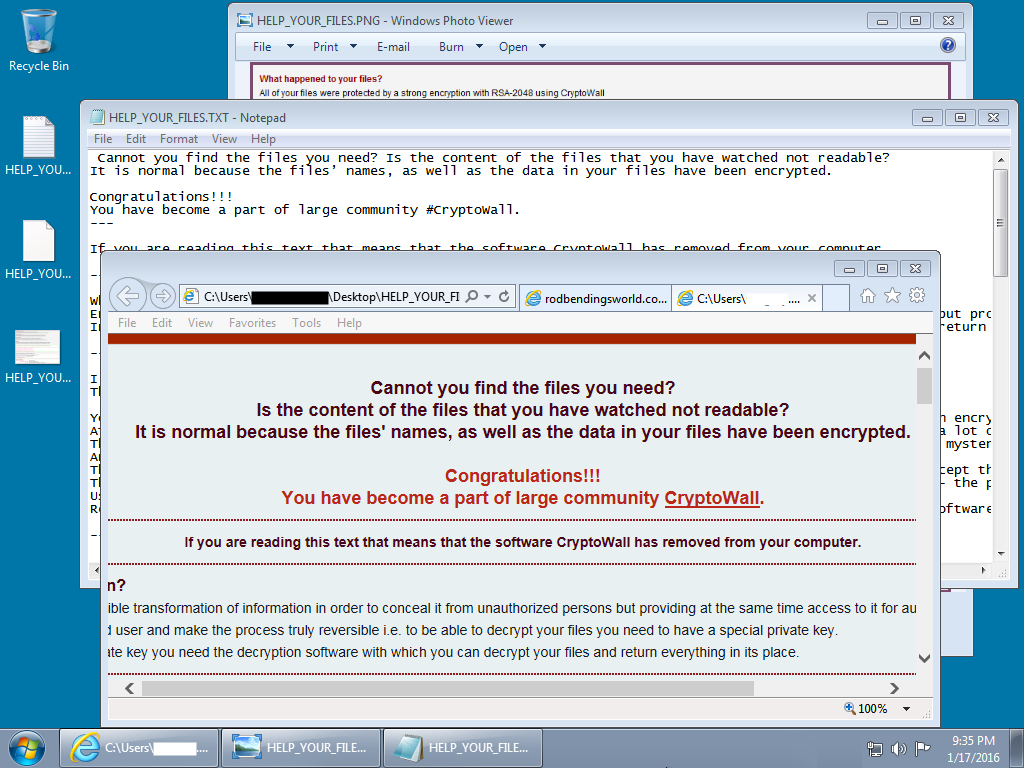The image size is (1024, 768).
Task: Open the Photo Viewer Print dropdown
Action: pyautogui.click(x=335, y=47)
